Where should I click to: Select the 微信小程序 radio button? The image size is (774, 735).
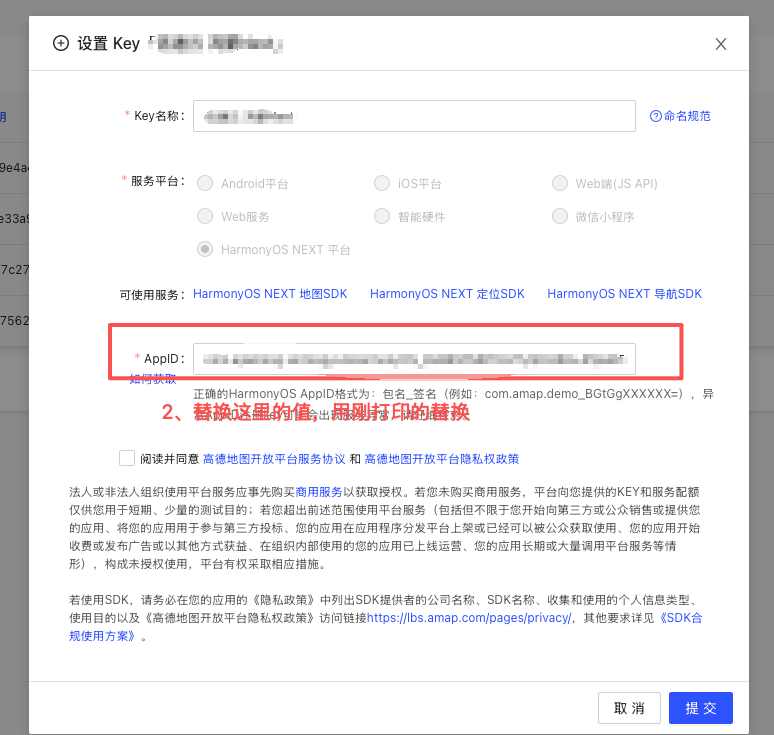pos(559,217)
